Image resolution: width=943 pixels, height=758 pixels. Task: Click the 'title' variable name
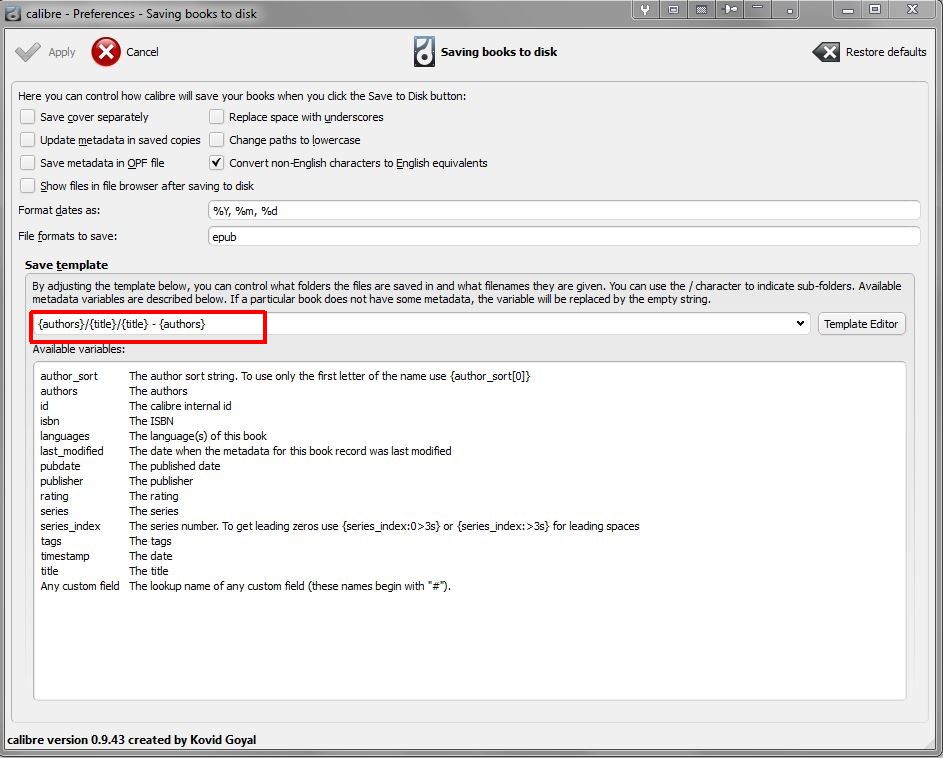(49, 572)
